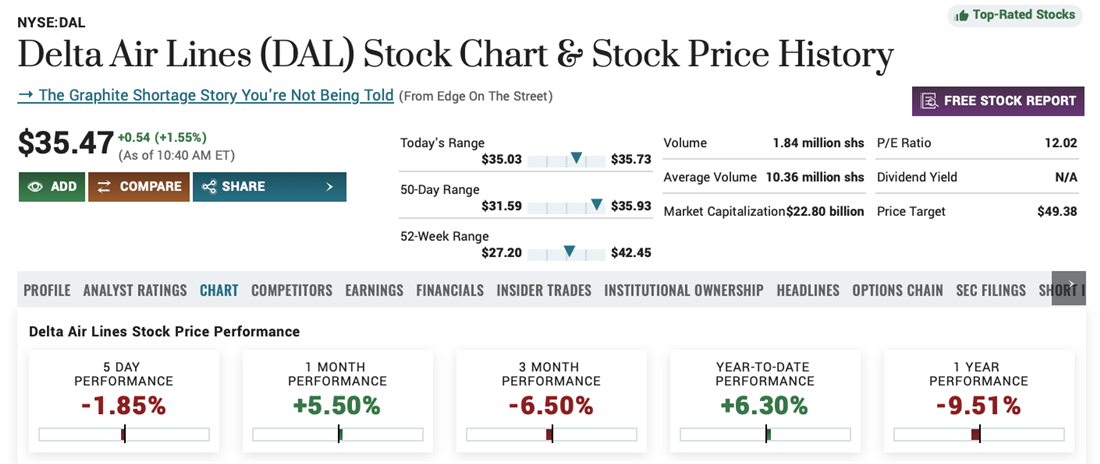1100x464 pixels.
Task: Click the thumbs-up Top-Rated Stocks icon
Action: click(x=962, y=15)
